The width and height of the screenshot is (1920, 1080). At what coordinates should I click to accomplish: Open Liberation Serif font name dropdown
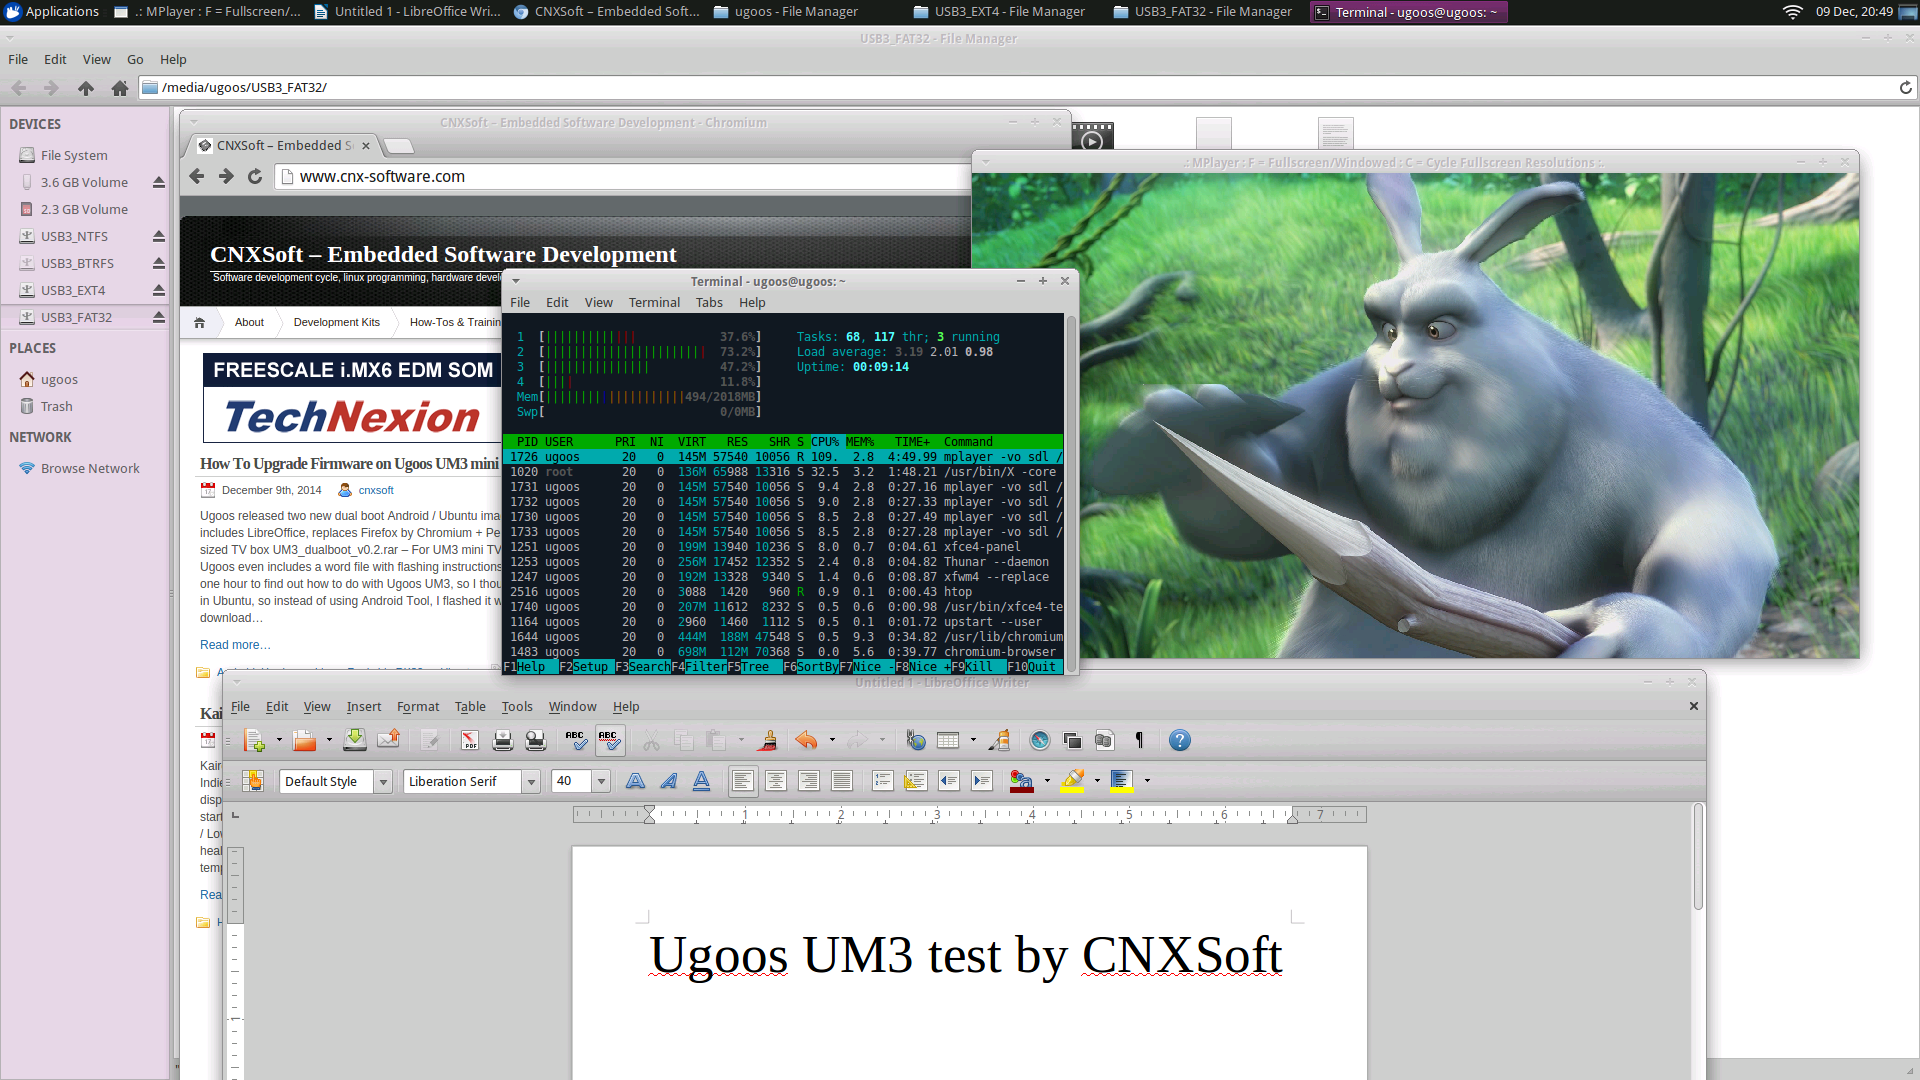pos(532,782)
